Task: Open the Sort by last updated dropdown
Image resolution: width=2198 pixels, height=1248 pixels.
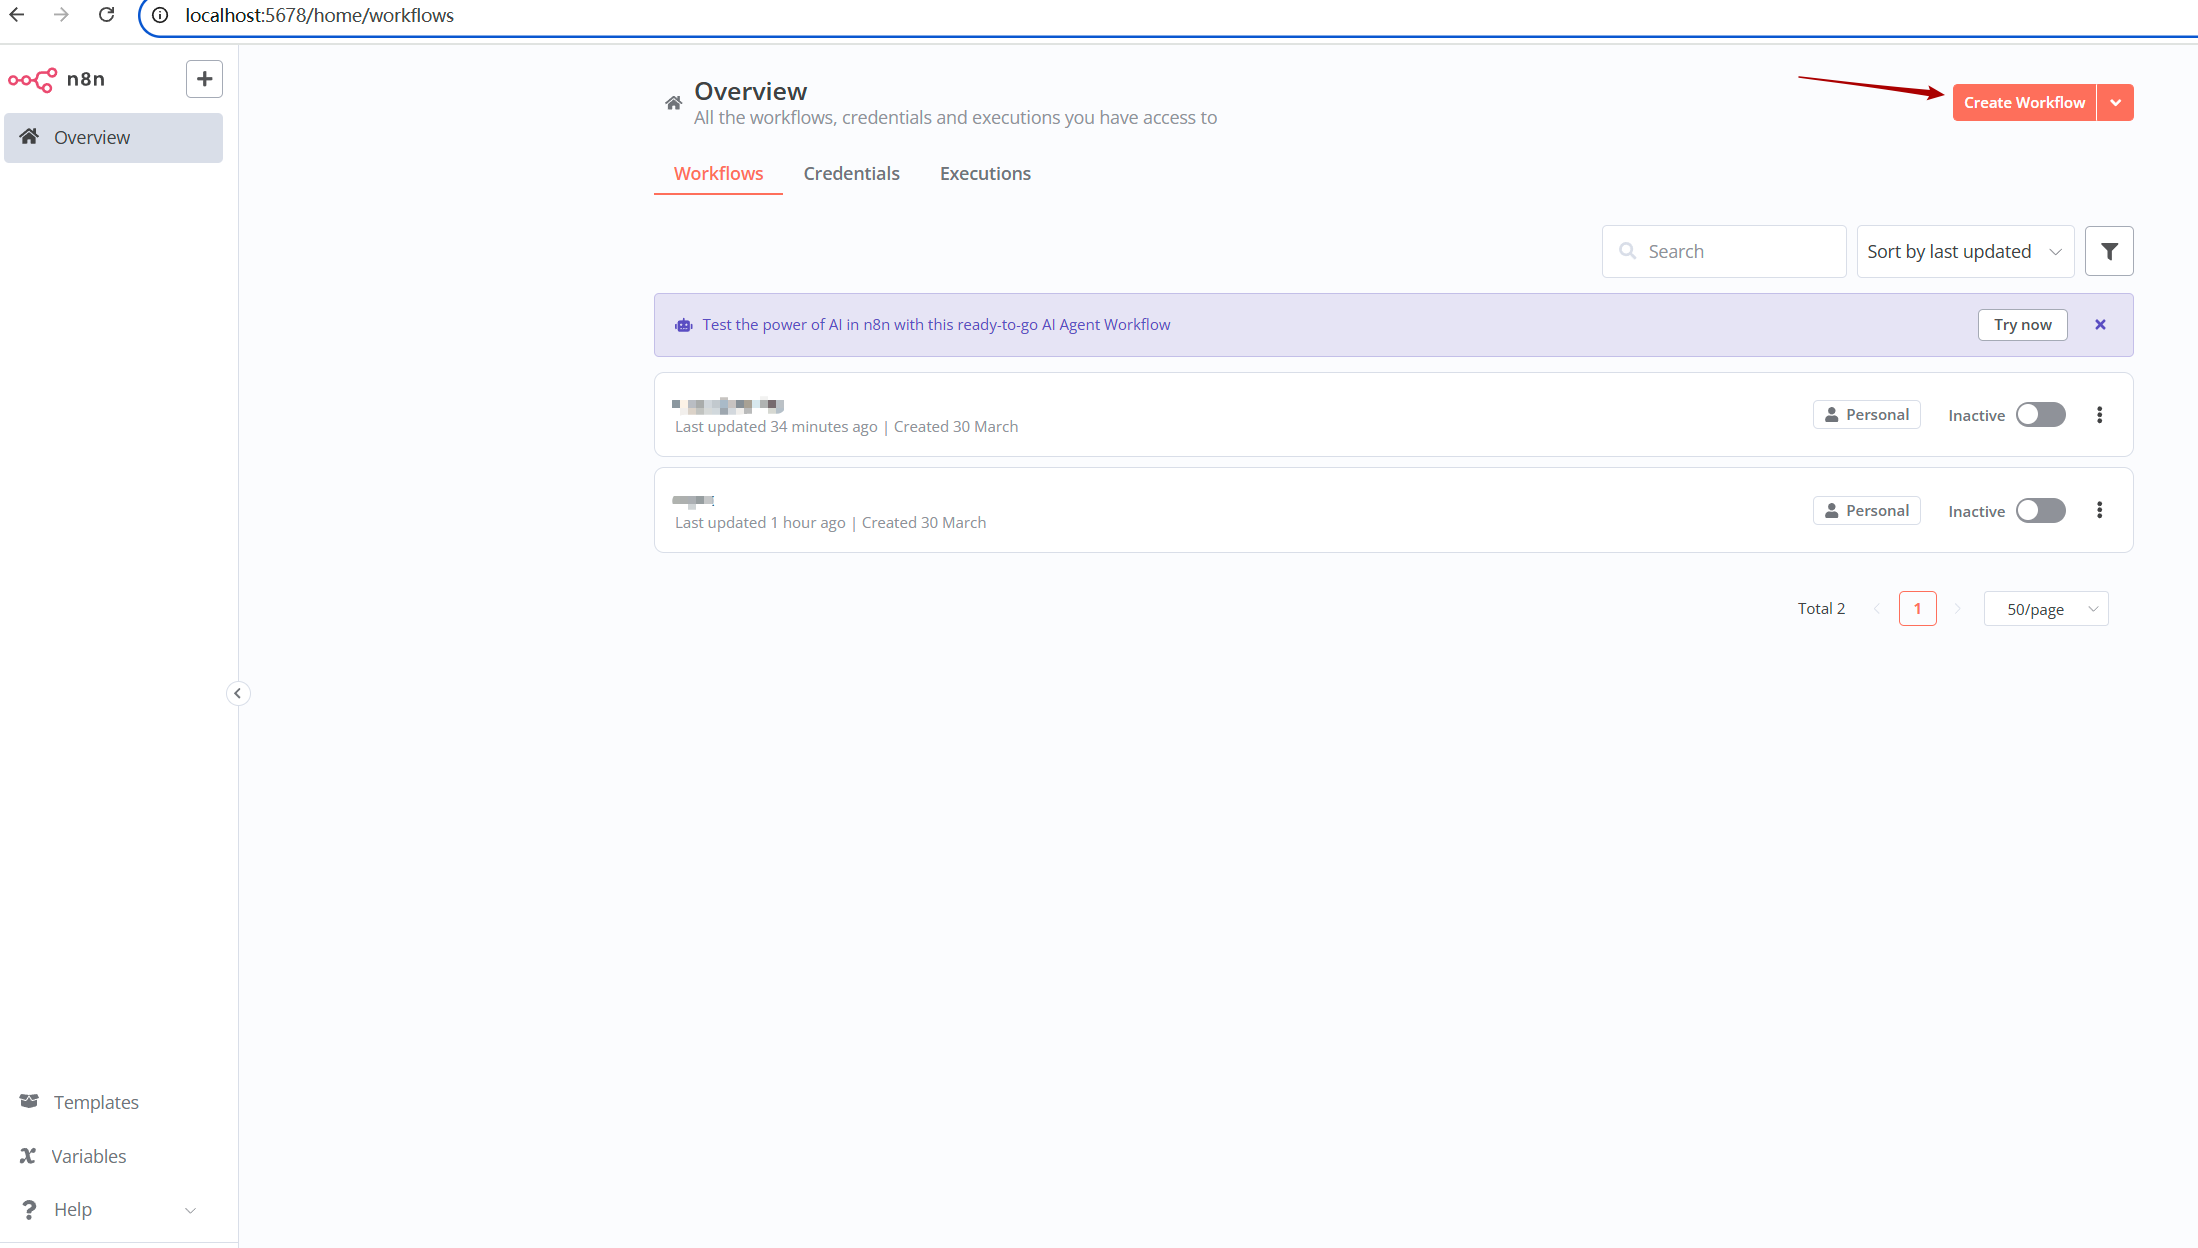Action: point(1964,251)
